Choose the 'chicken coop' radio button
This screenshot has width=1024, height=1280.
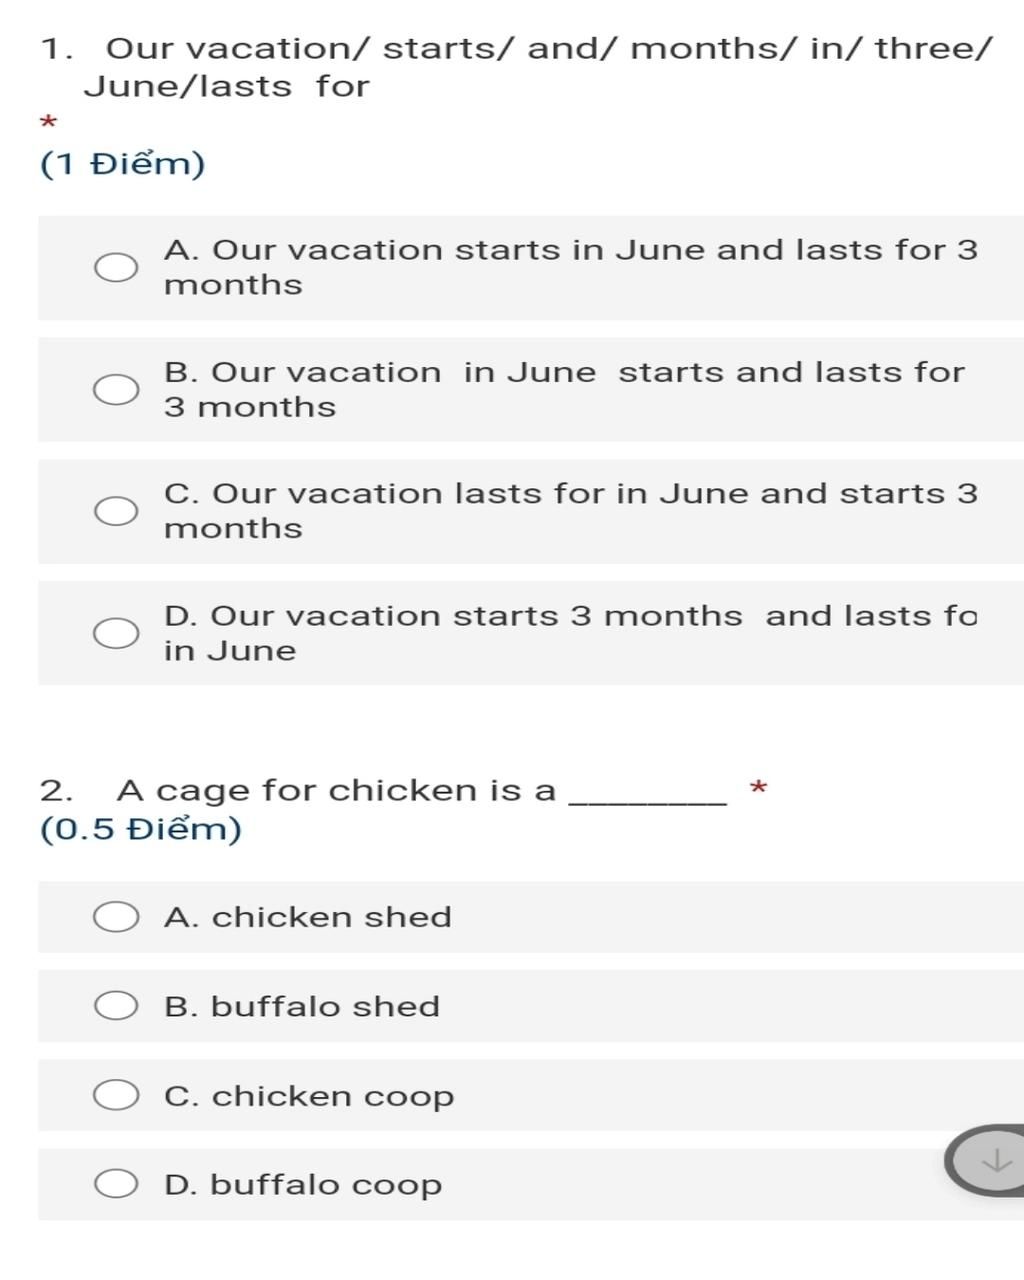[x=116, y=1095]
